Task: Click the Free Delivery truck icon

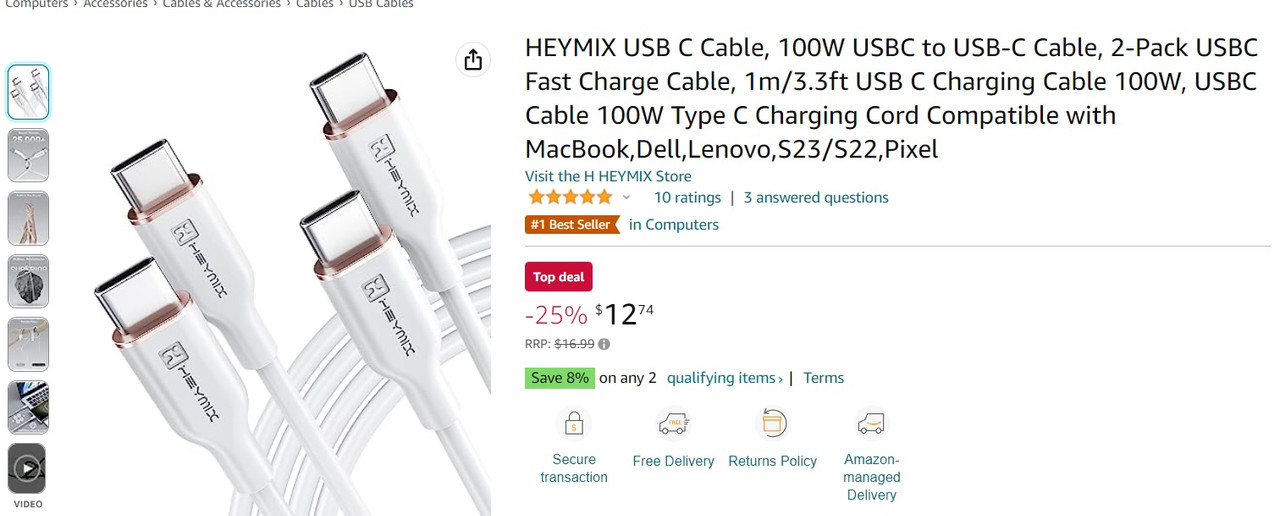Action: (673, 424)
